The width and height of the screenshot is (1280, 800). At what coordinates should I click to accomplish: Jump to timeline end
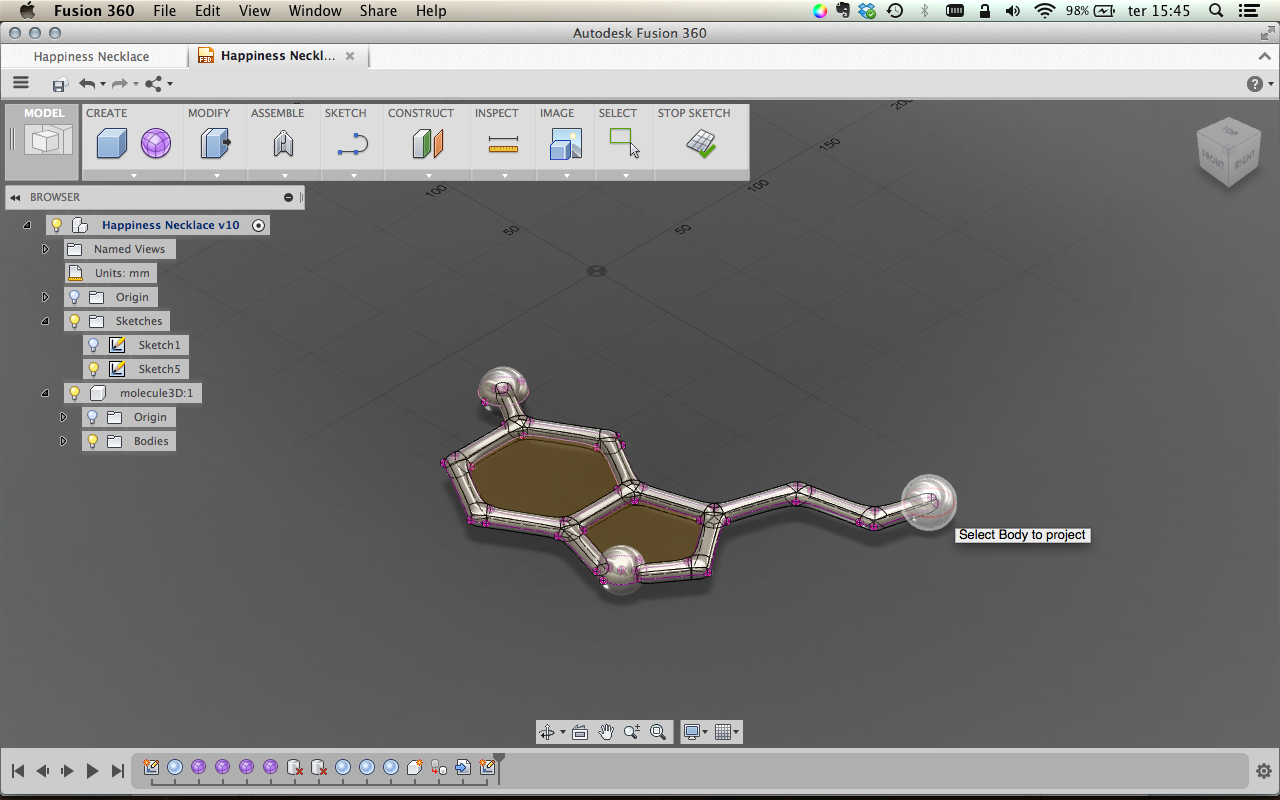(x=117, y=771)
